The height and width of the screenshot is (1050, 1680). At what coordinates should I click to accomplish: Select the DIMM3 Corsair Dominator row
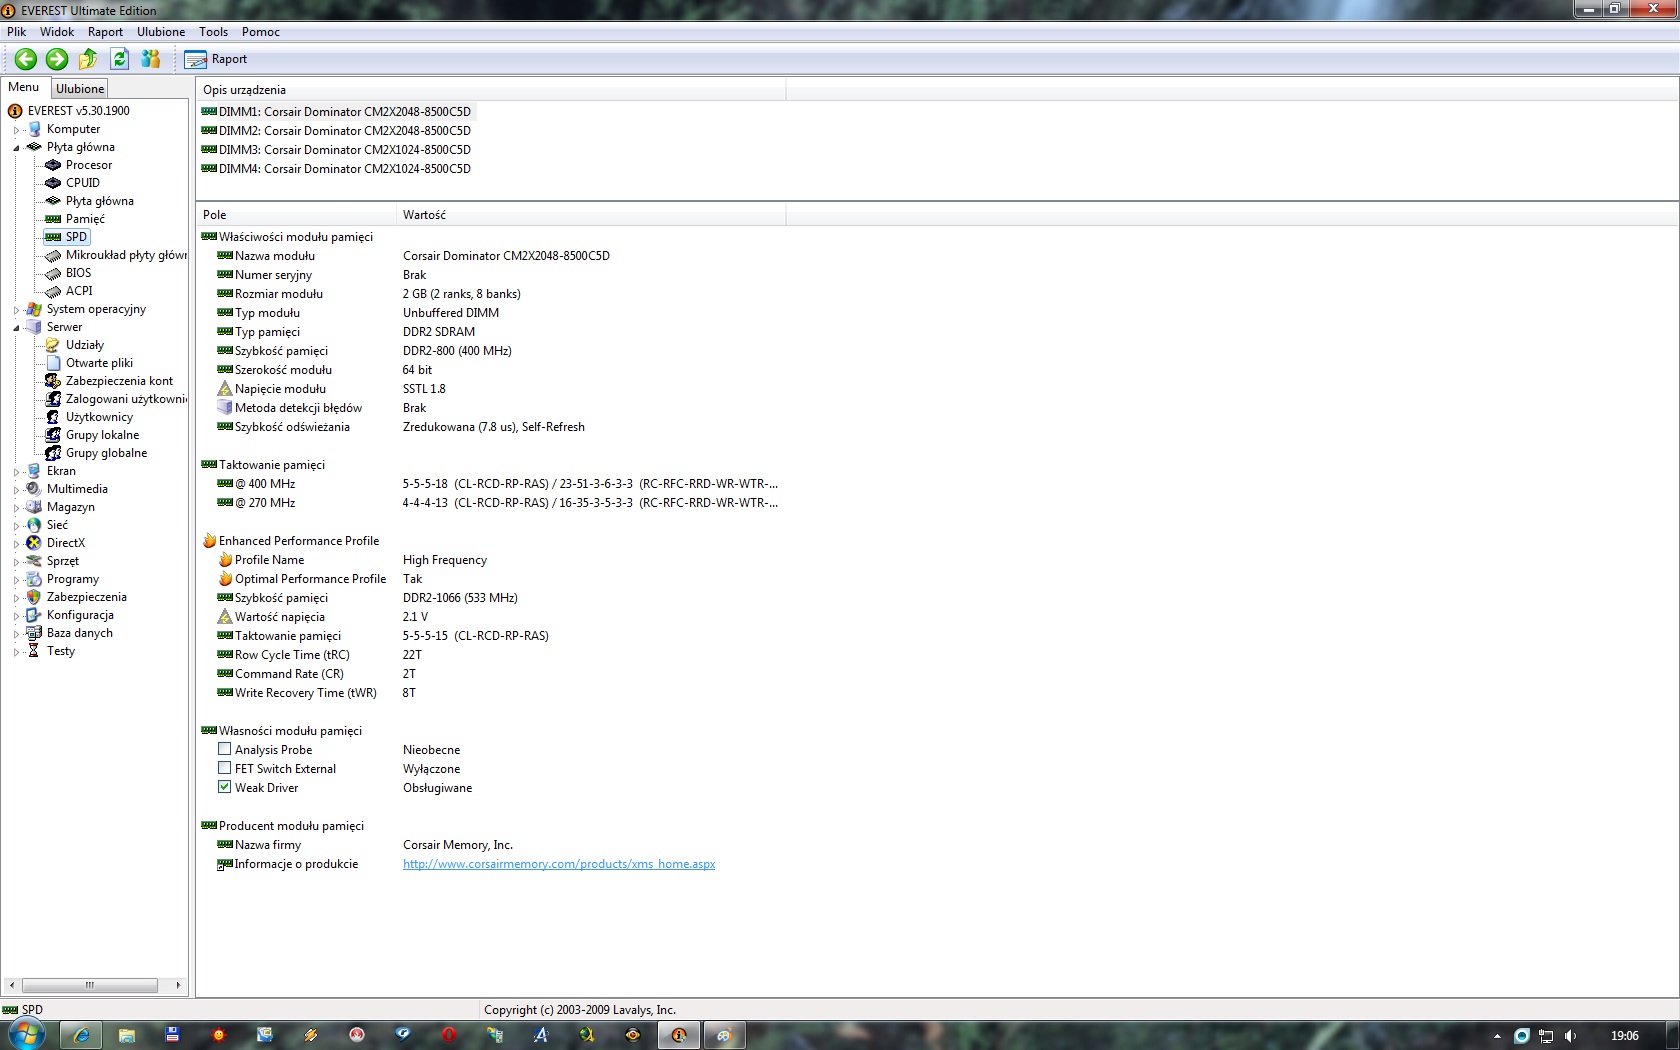(x=336, y=150)
